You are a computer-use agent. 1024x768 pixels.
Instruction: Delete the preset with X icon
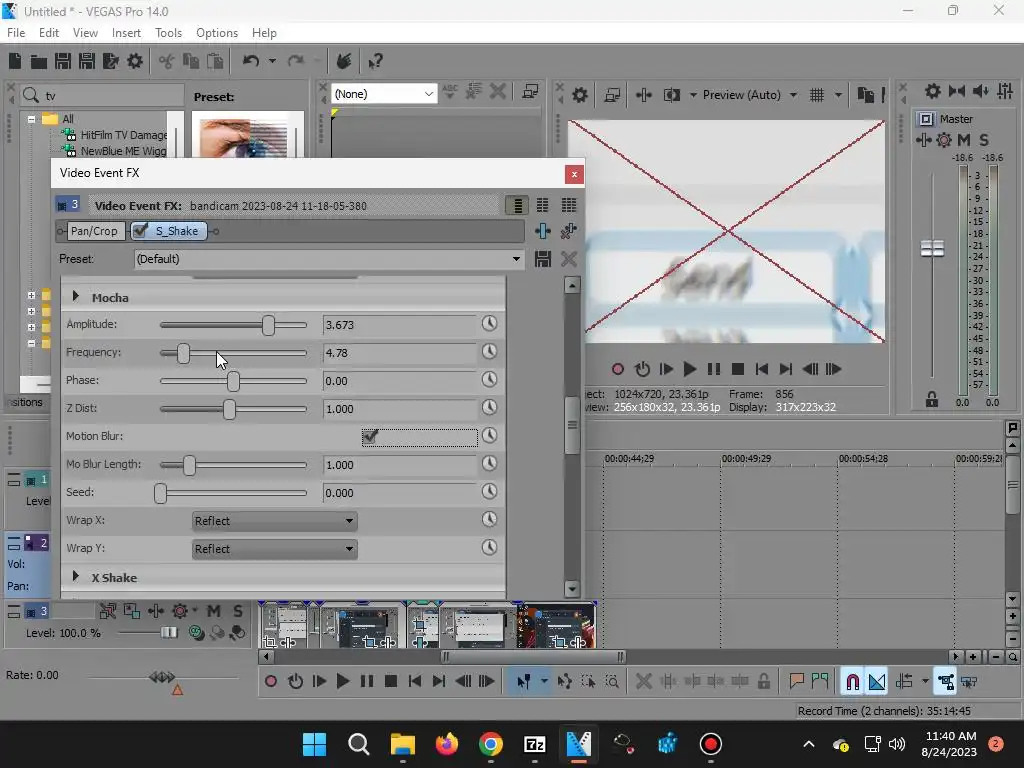coord(569,259)
